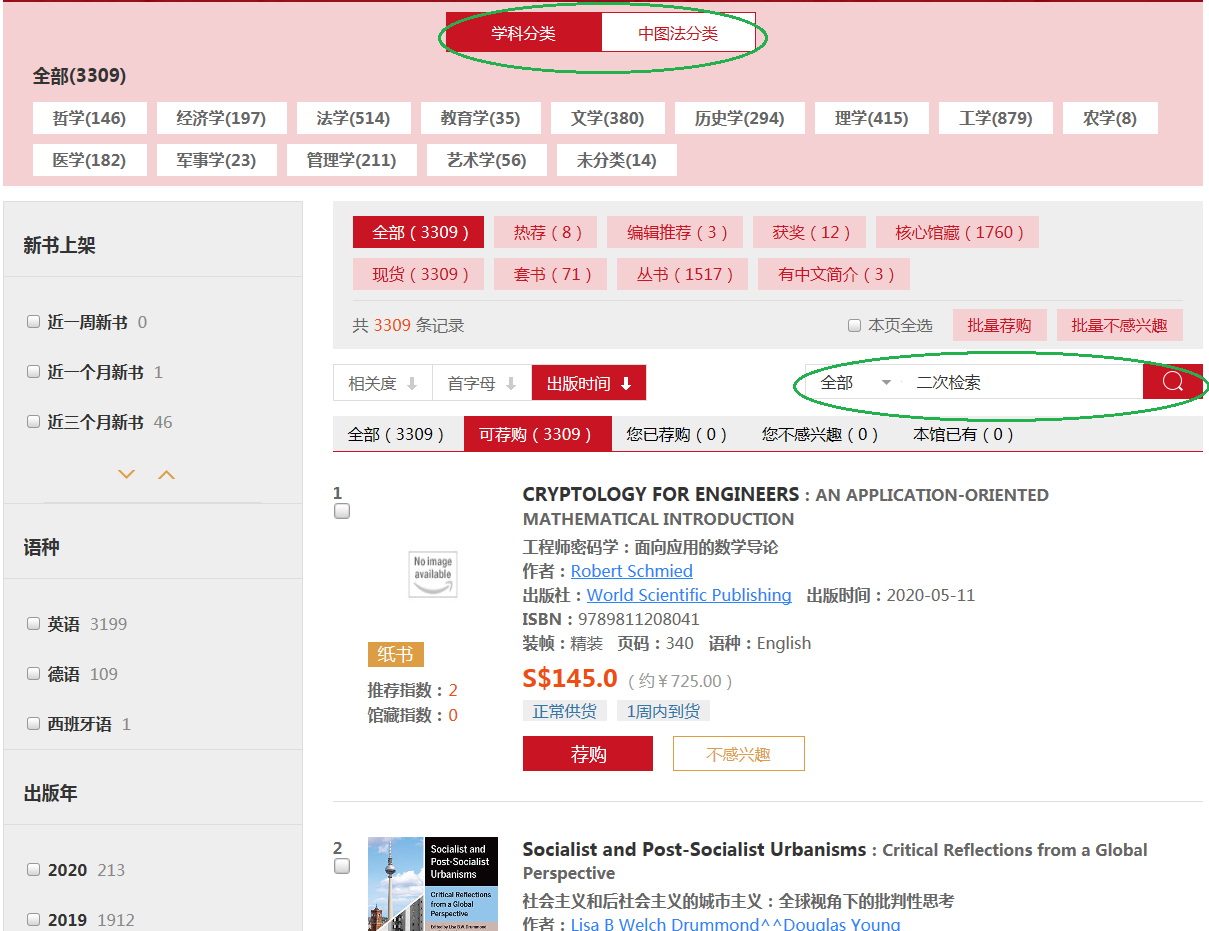Click the 不感兴趣 button for Cryptology book
This screenshot has height=931, width=1209.
[738, 754]
